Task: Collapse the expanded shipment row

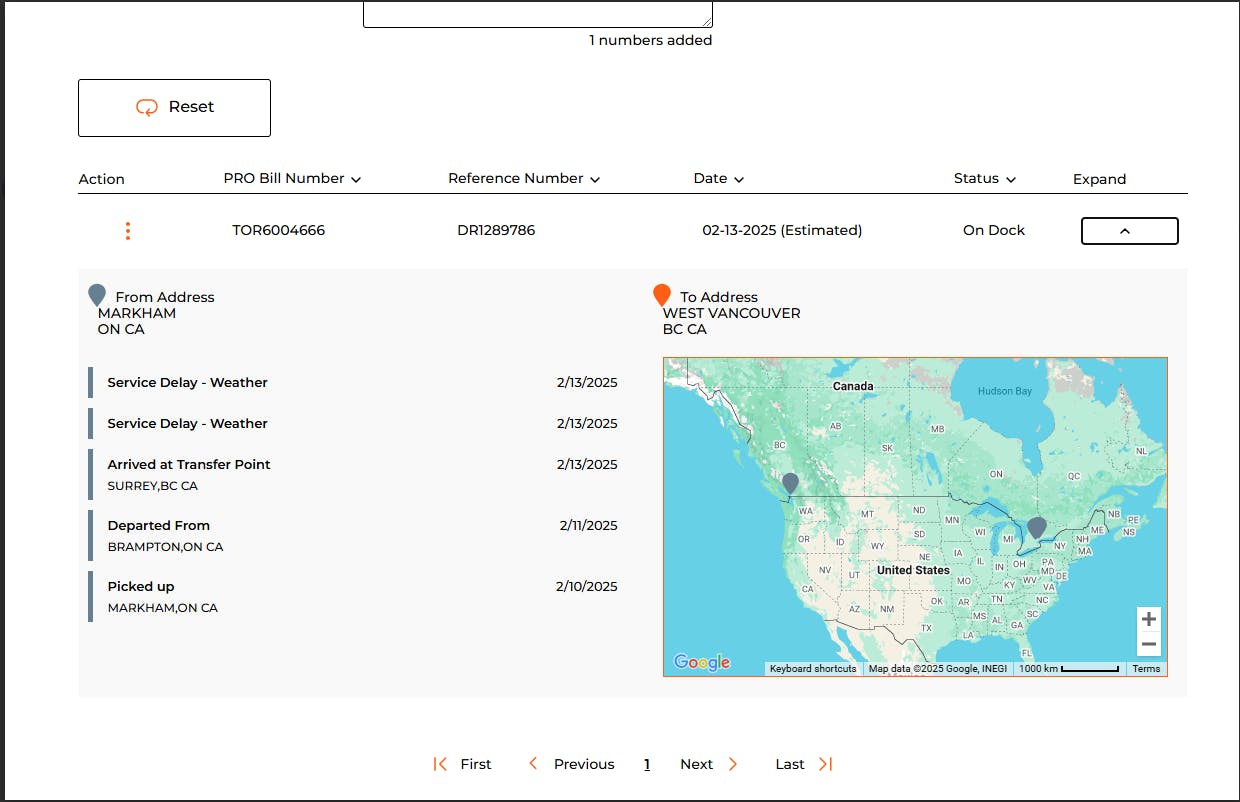Action: (1129, 231)
